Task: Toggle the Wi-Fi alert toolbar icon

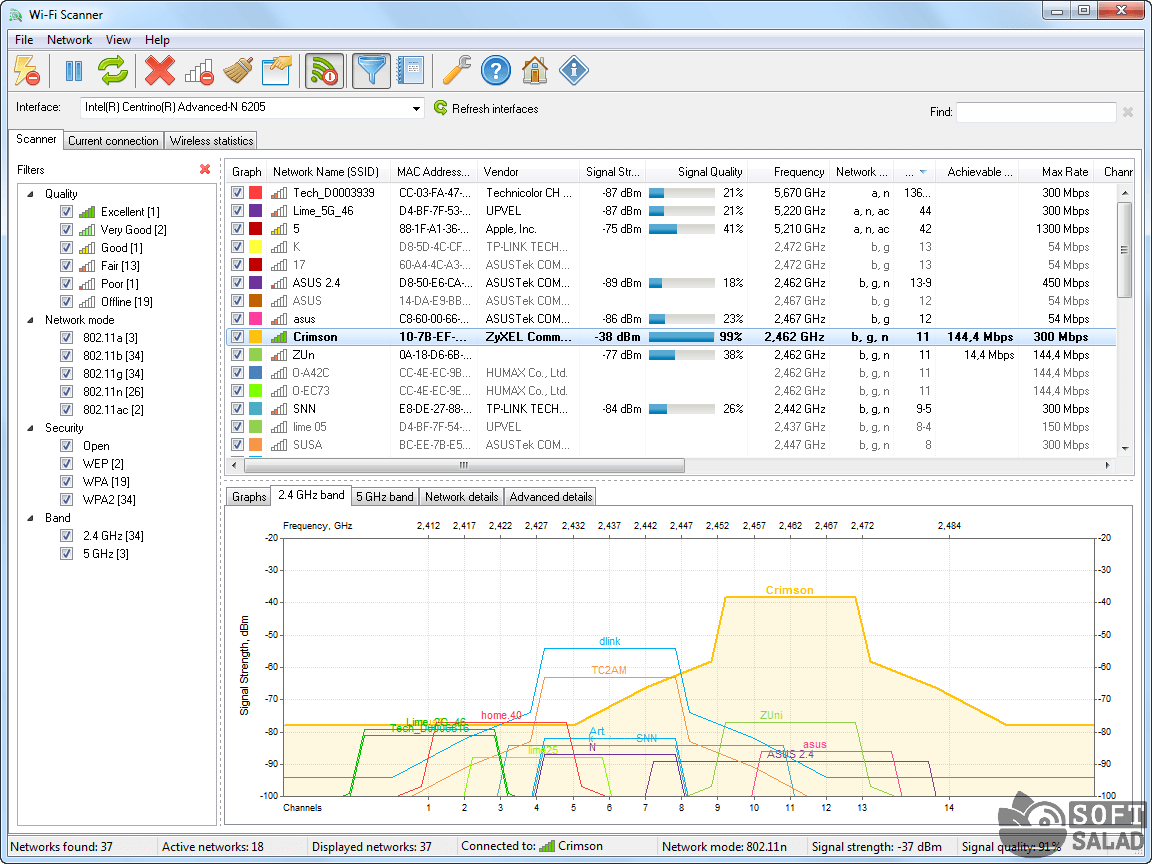Action: pos(324,71)
